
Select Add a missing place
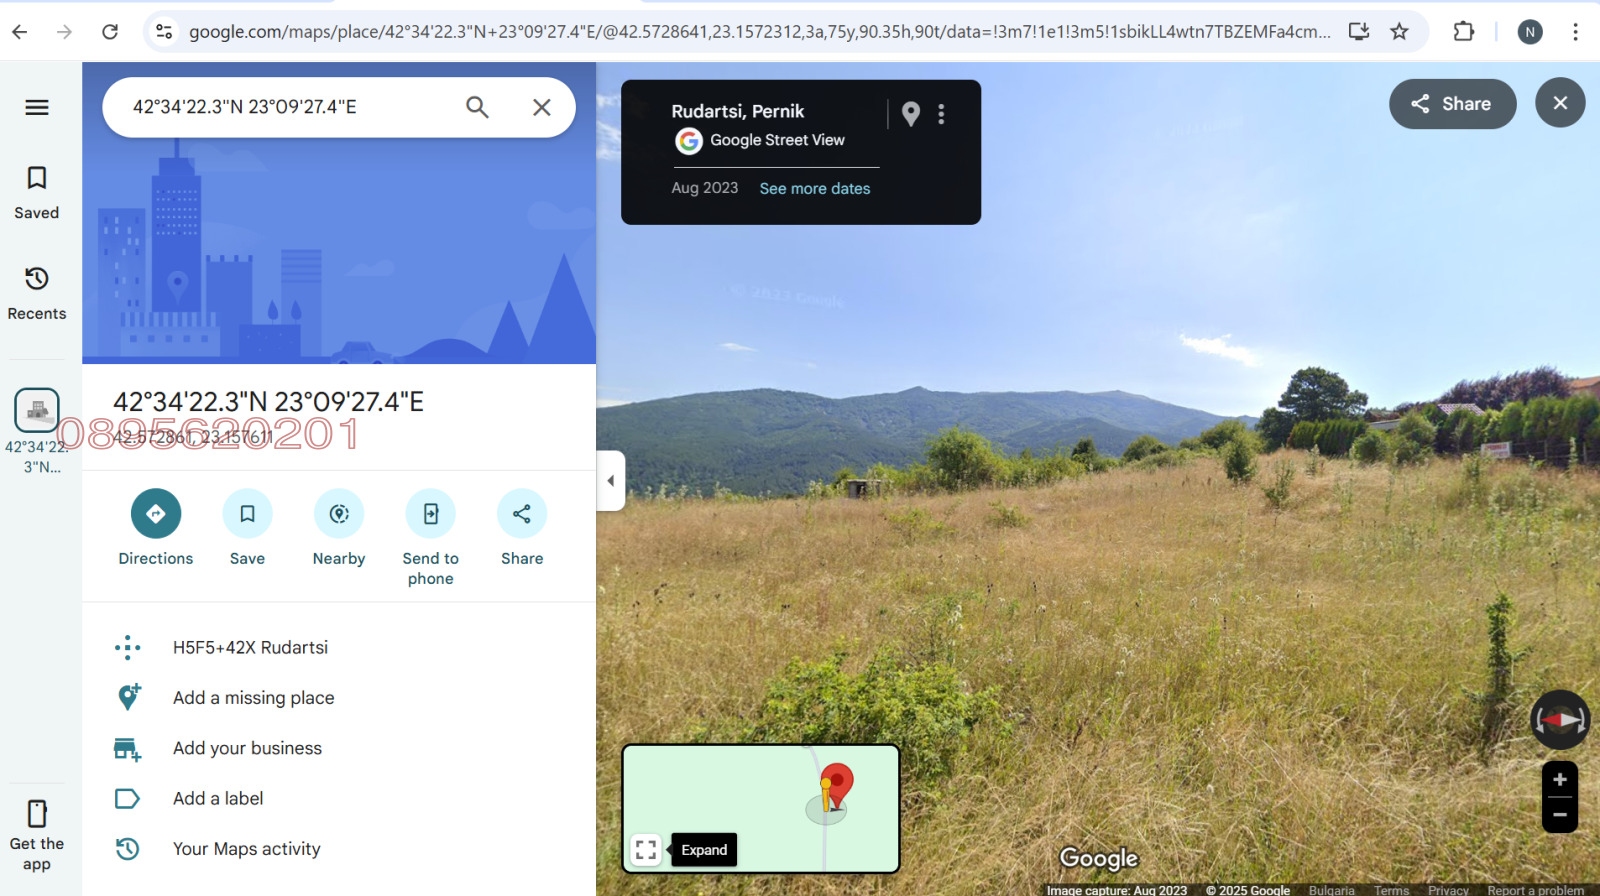point(253,698)
